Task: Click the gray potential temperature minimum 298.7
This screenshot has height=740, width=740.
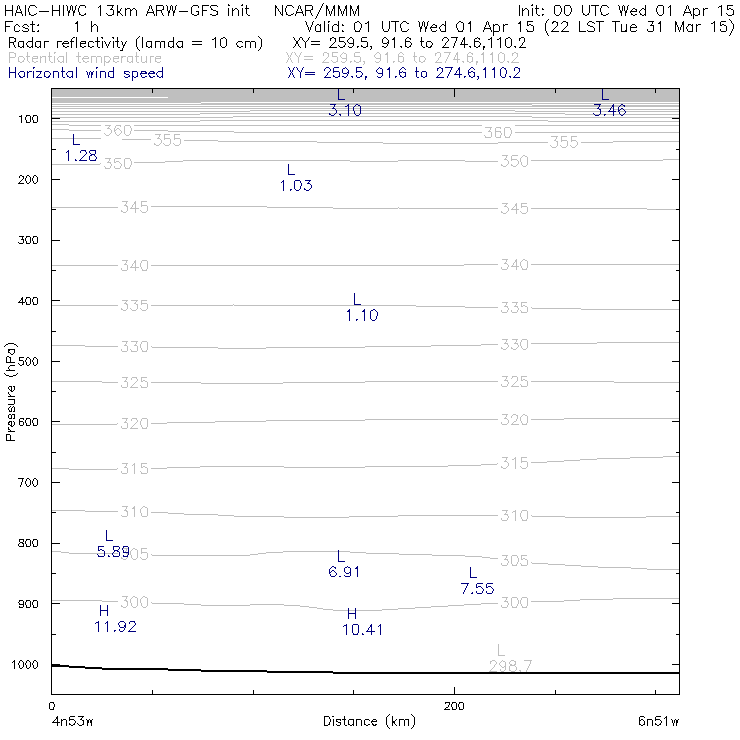Action: coord(510,666)
